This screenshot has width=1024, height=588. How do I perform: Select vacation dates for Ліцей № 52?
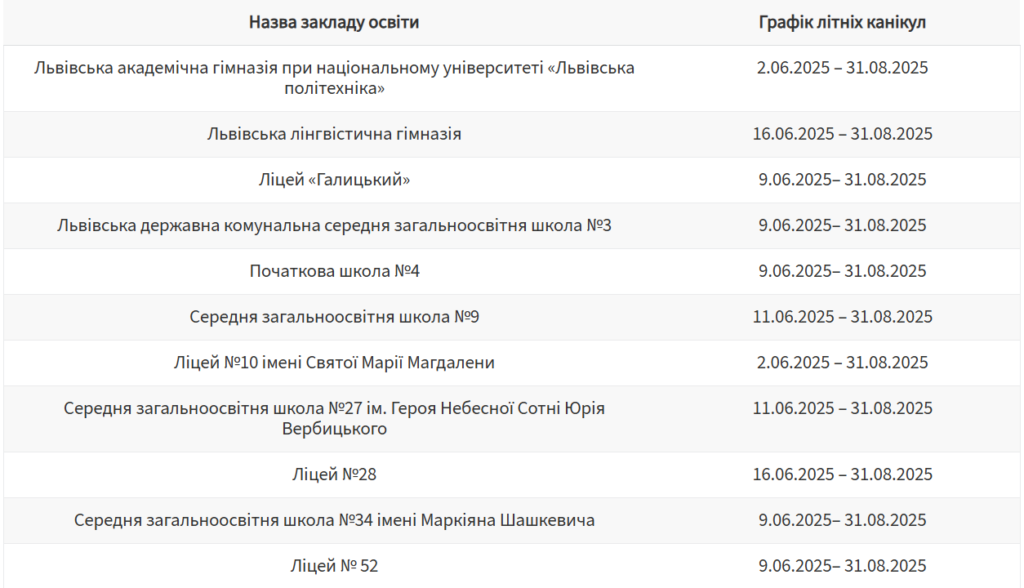coord(842,566)
